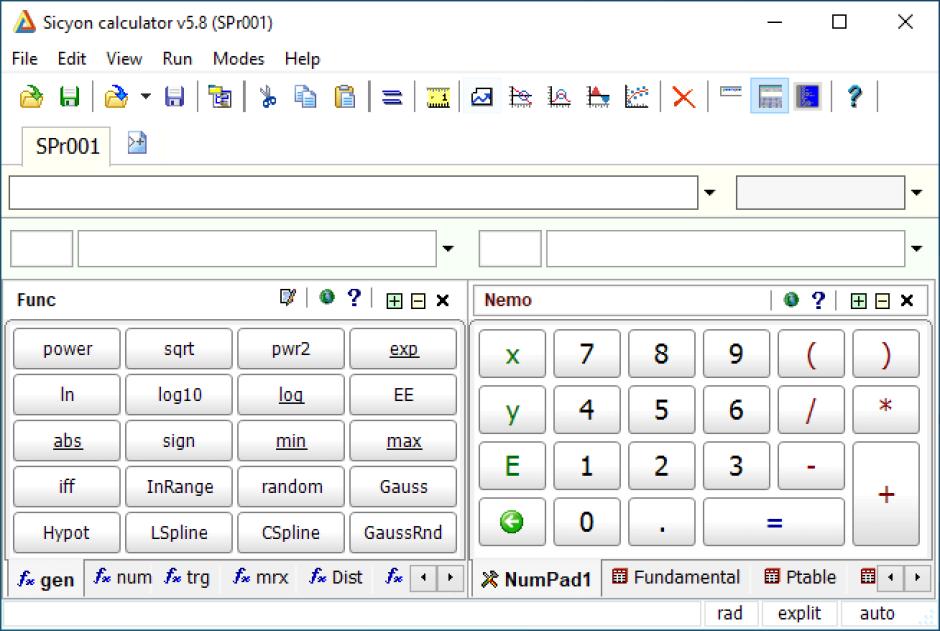
Task: Open the Modes menu
Action: click(239, 59)
